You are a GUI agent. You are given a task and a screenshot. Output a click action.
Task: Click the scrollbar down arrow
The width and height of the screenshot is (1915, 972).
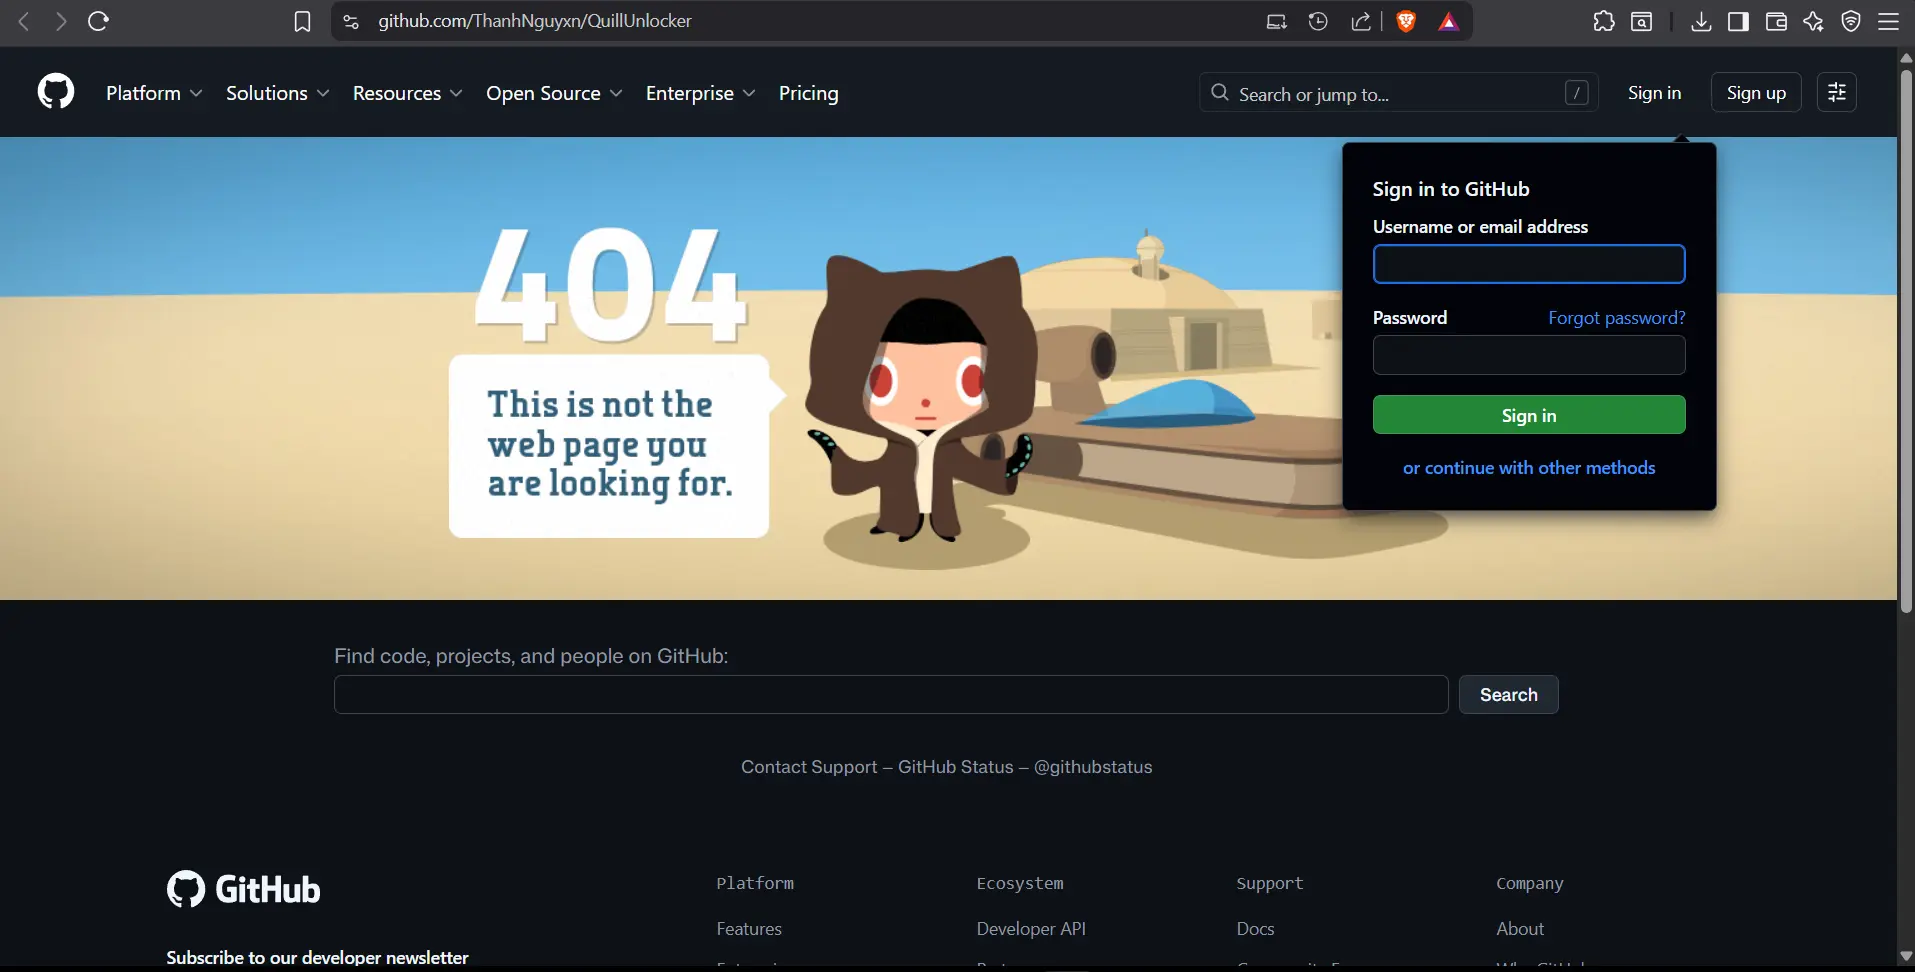(x=1906, y=957)
